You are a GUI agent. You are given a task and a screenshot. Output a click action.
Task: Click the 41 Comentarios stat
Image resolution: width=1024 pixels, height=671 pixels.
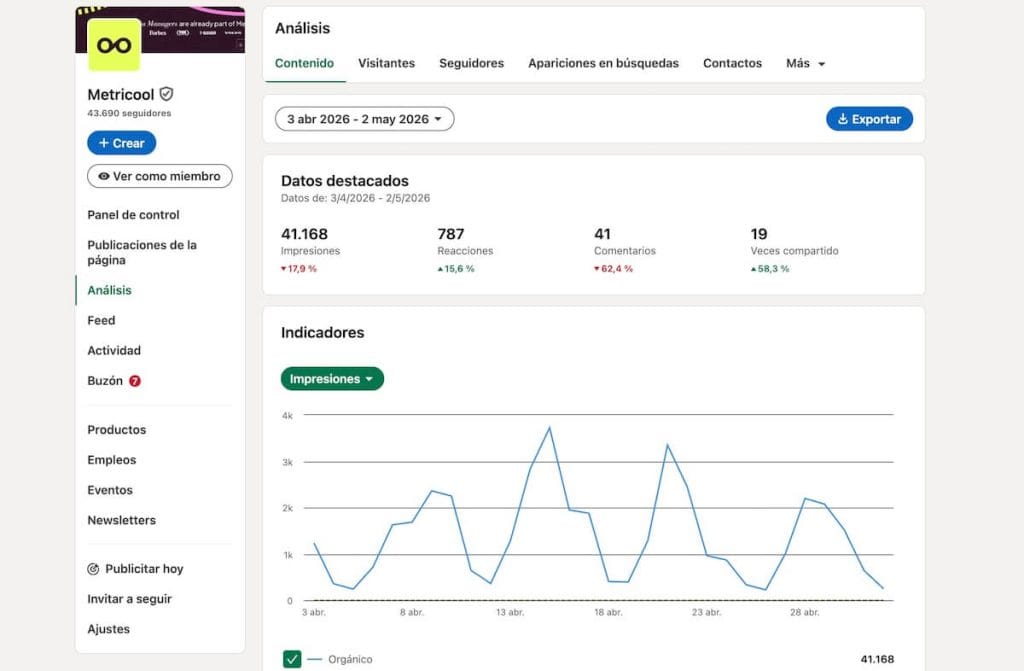point(625,241)
